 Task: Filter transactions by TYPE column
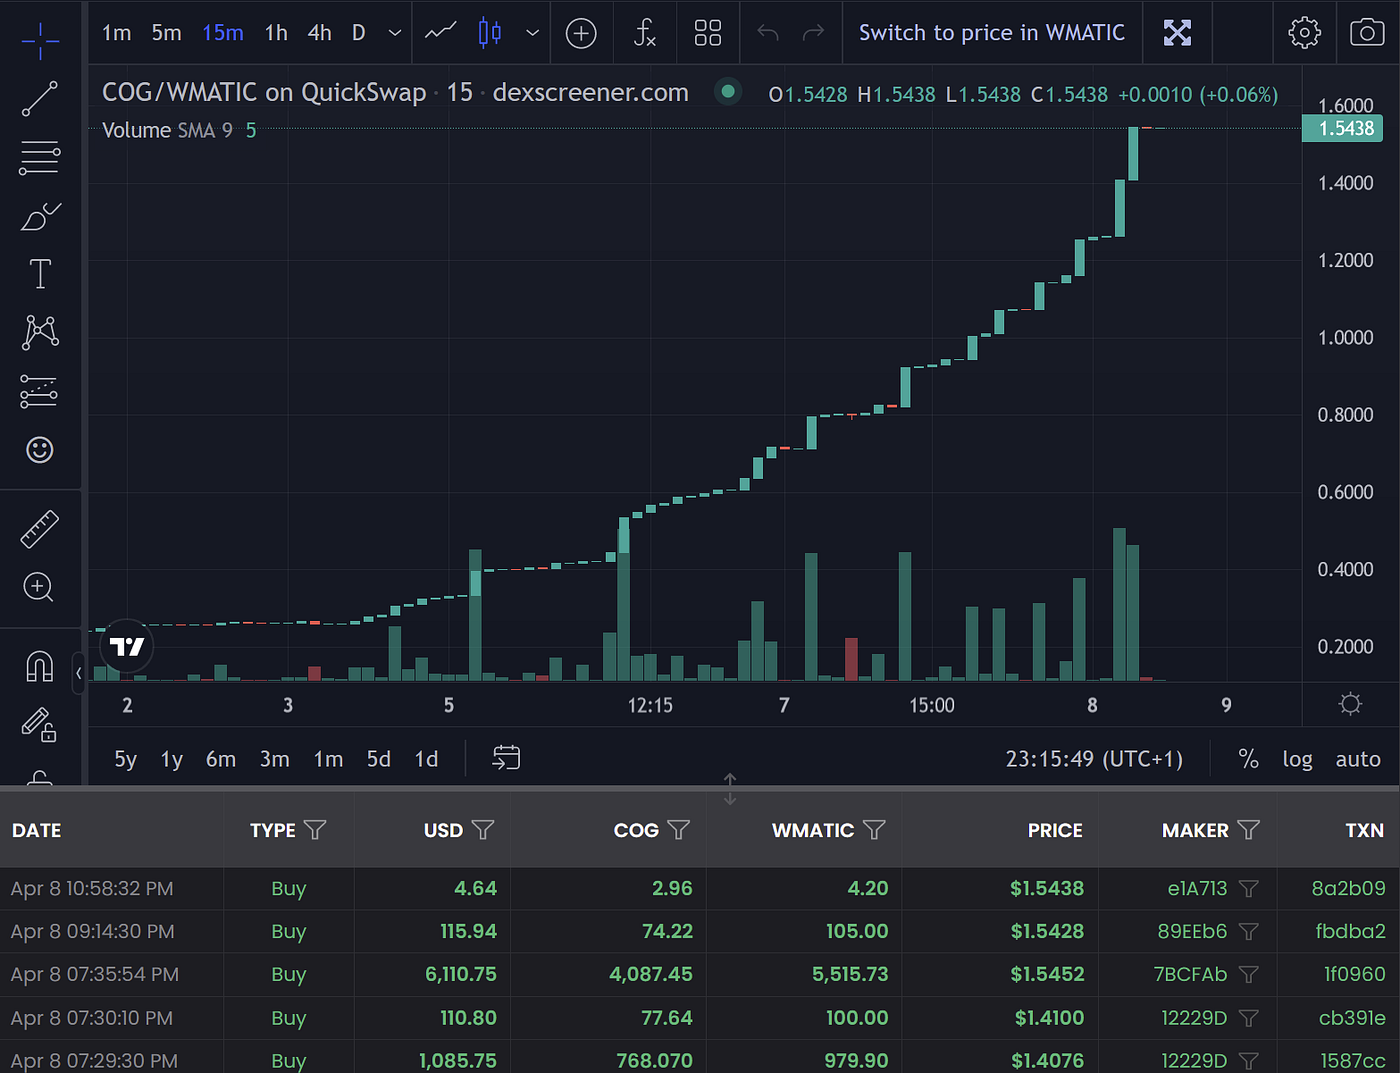tap(315, 830)
